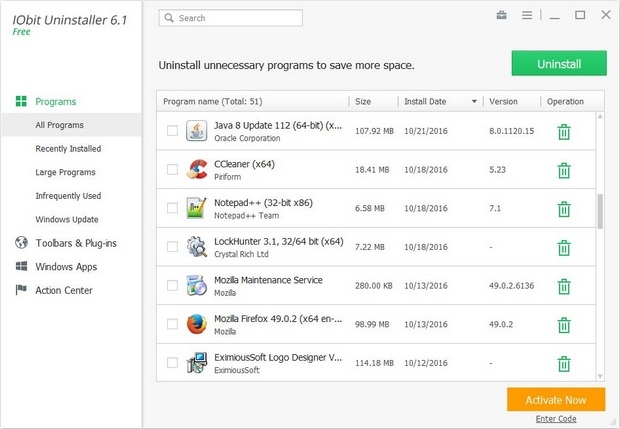Open Toolbars & Plug-ins section
The height and width of the screenshot is (429, 620).
coord(76,243)
